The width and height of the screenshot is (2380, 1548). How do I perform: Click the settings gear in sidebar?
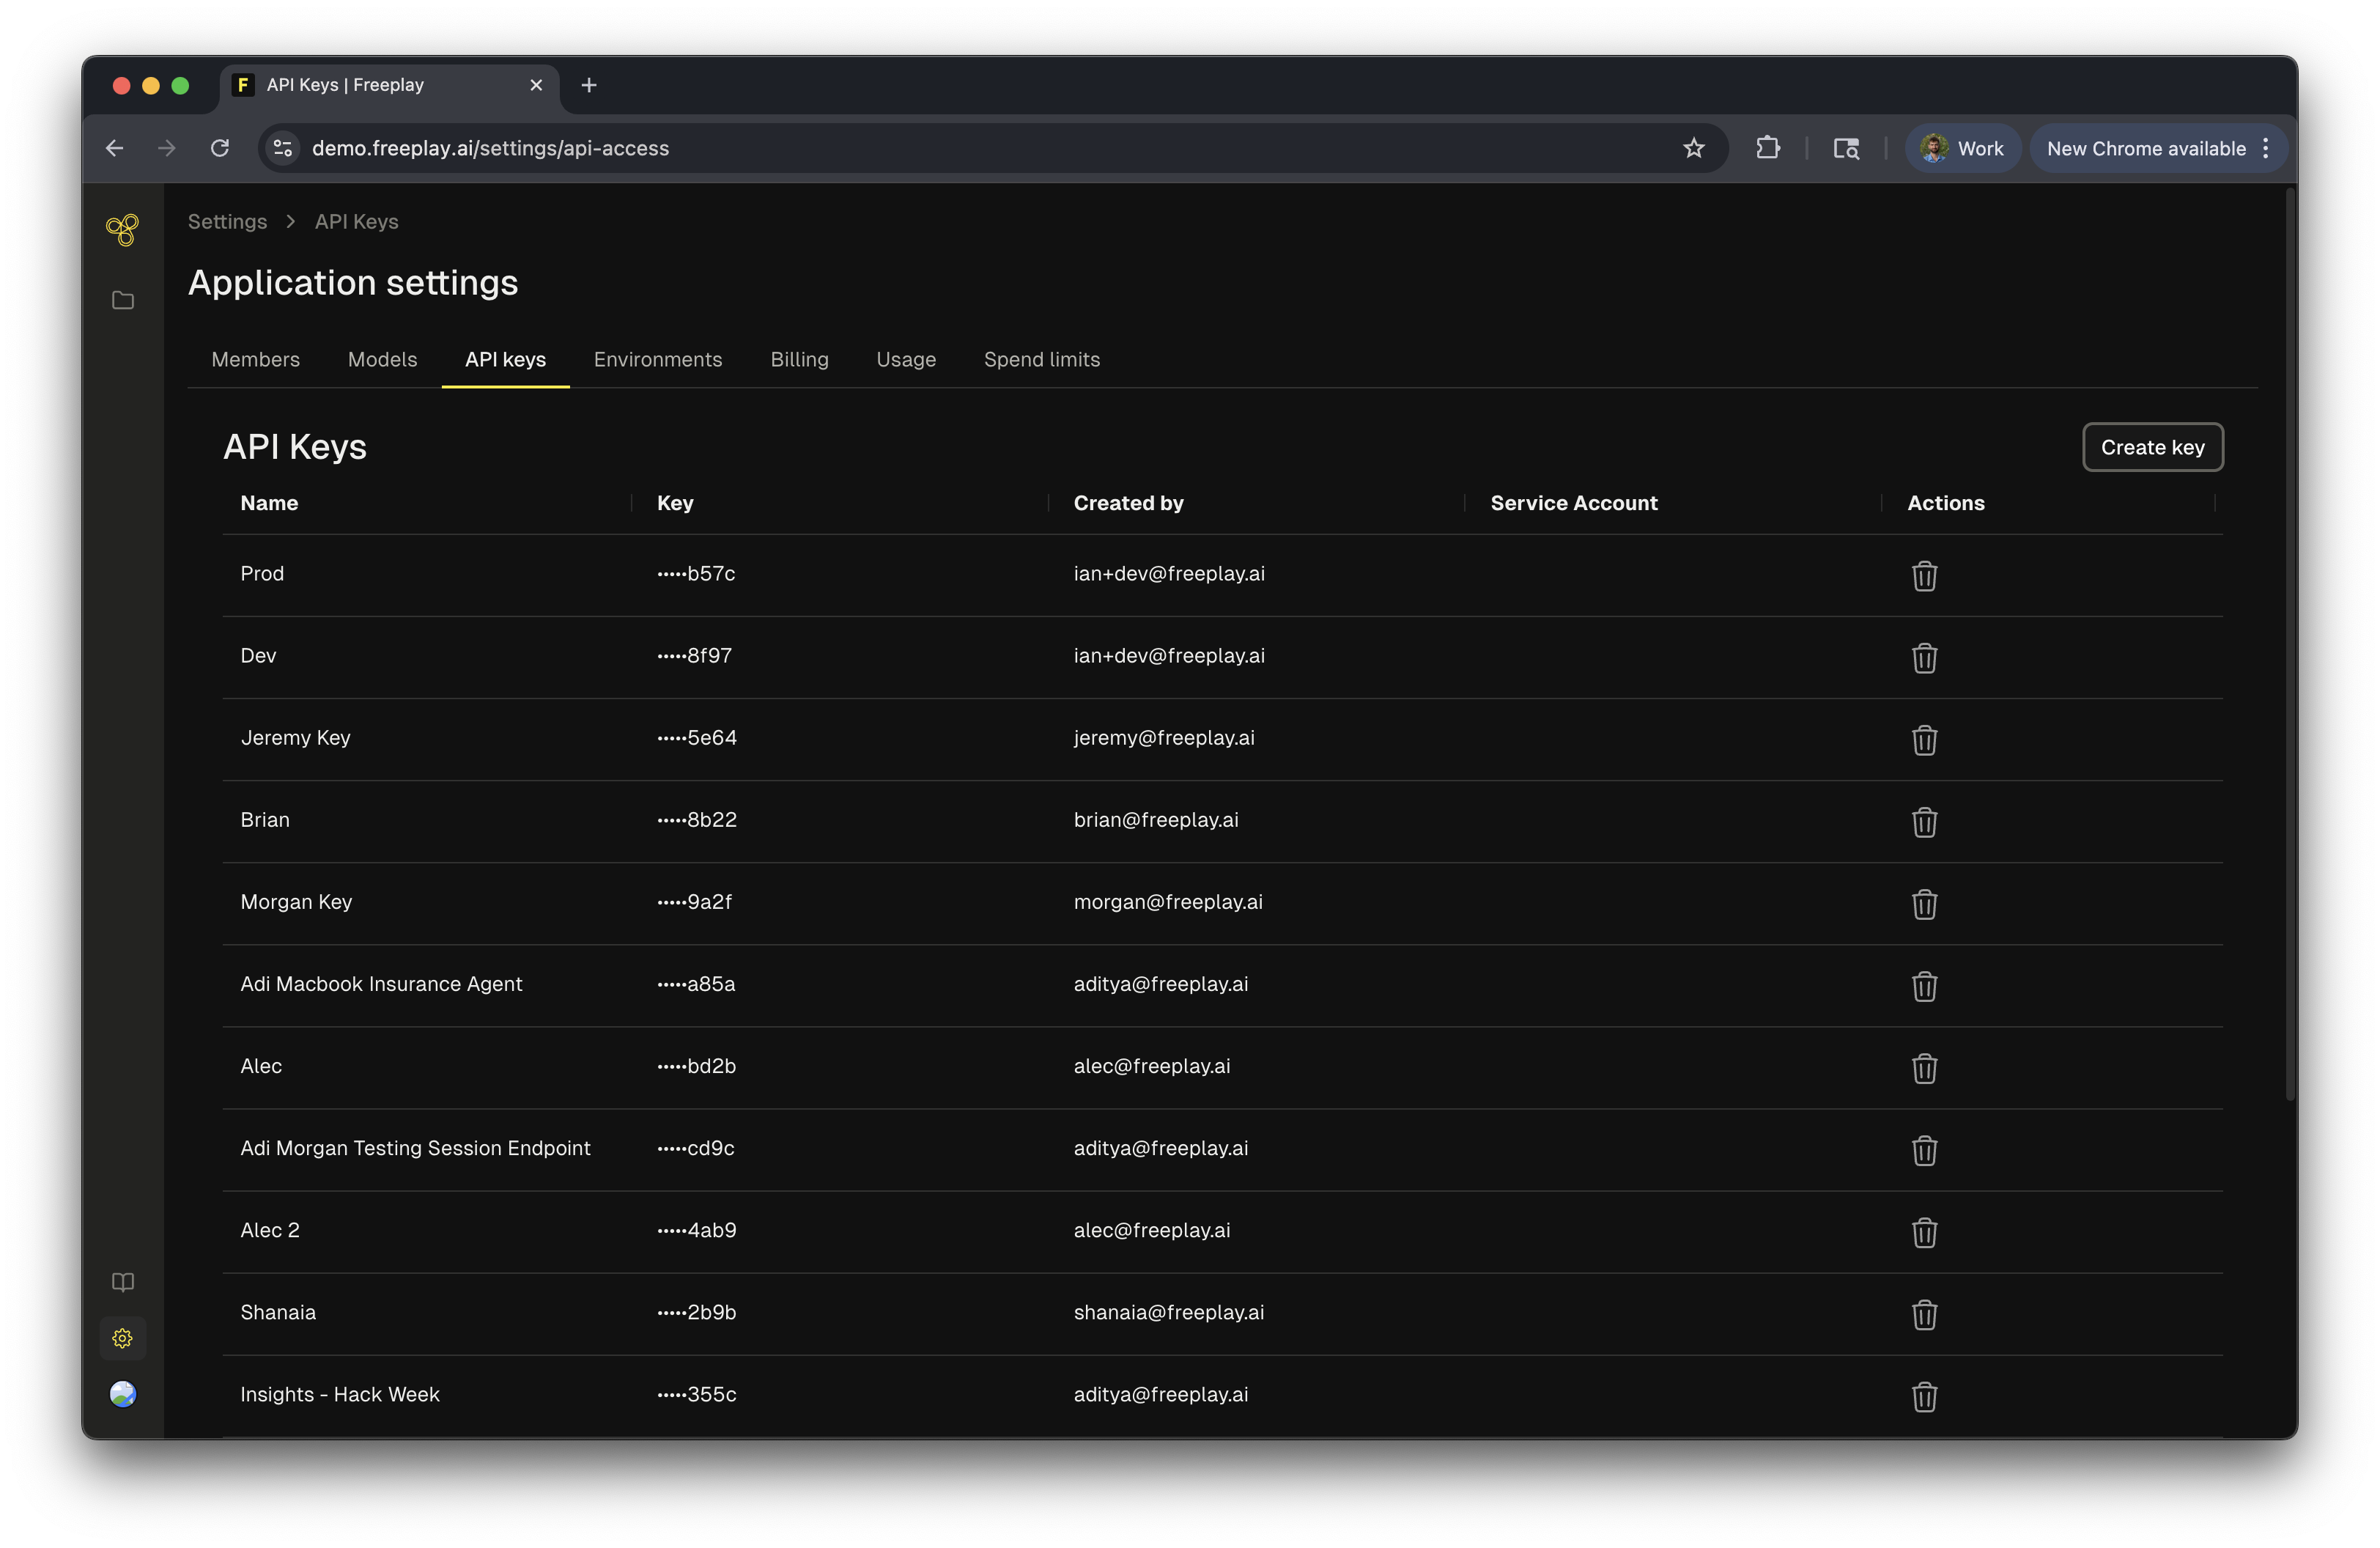pyautogui.click(x=122, y=1338)
